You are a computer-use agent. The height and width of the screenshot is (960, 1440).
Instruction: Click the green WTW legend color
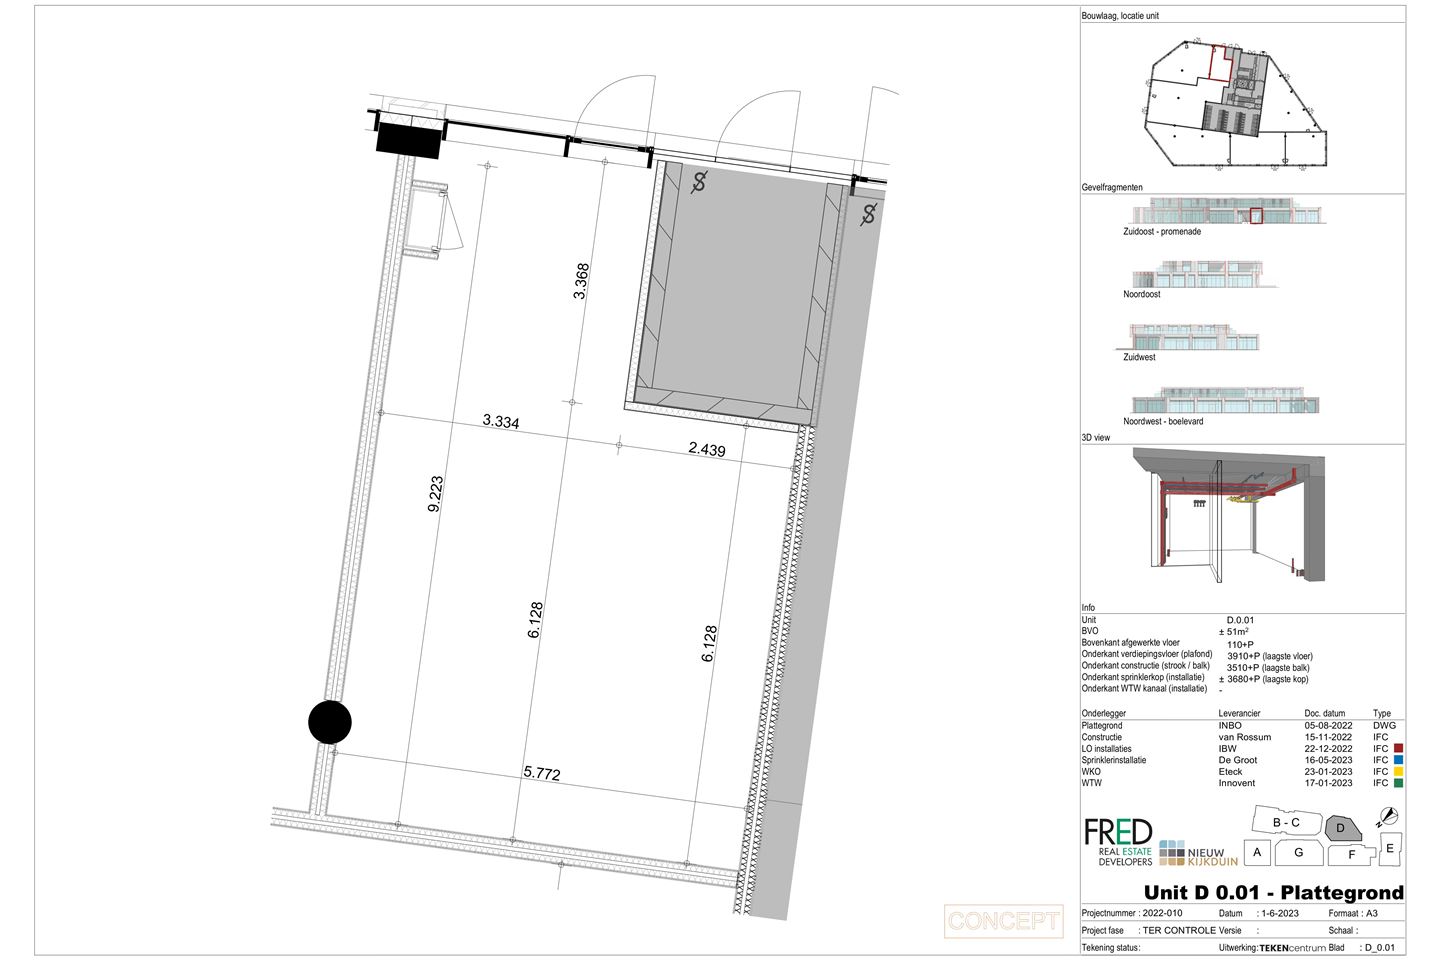tap(1398, 783)
